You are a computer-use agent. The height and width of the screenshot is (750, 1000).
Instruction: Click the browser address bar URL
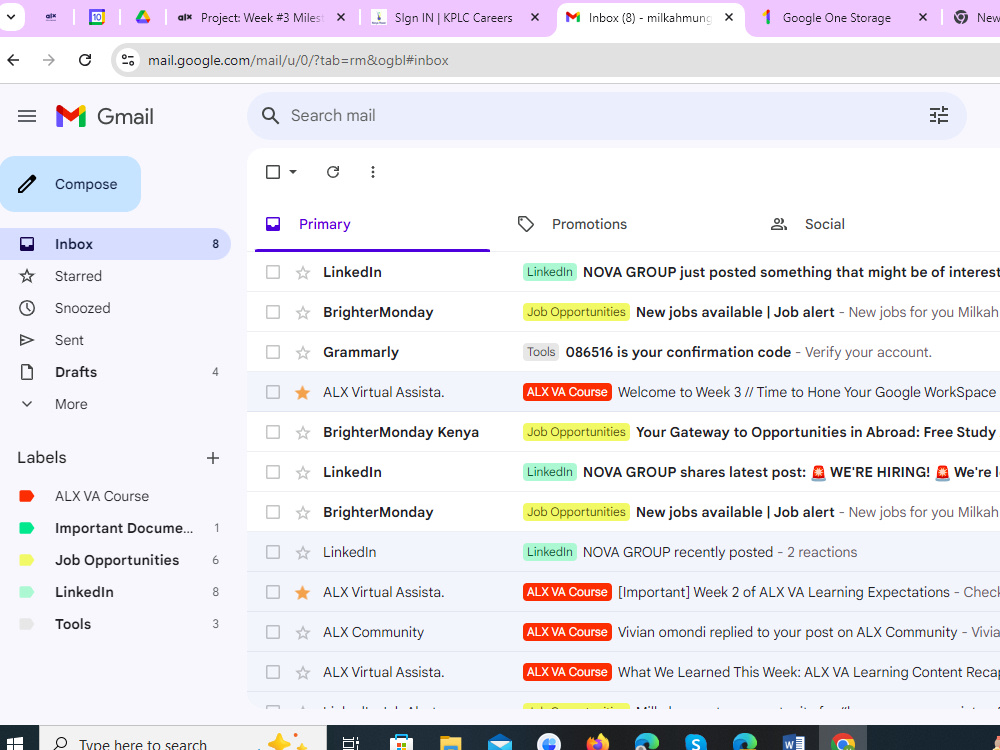click(x=298, y=61)
